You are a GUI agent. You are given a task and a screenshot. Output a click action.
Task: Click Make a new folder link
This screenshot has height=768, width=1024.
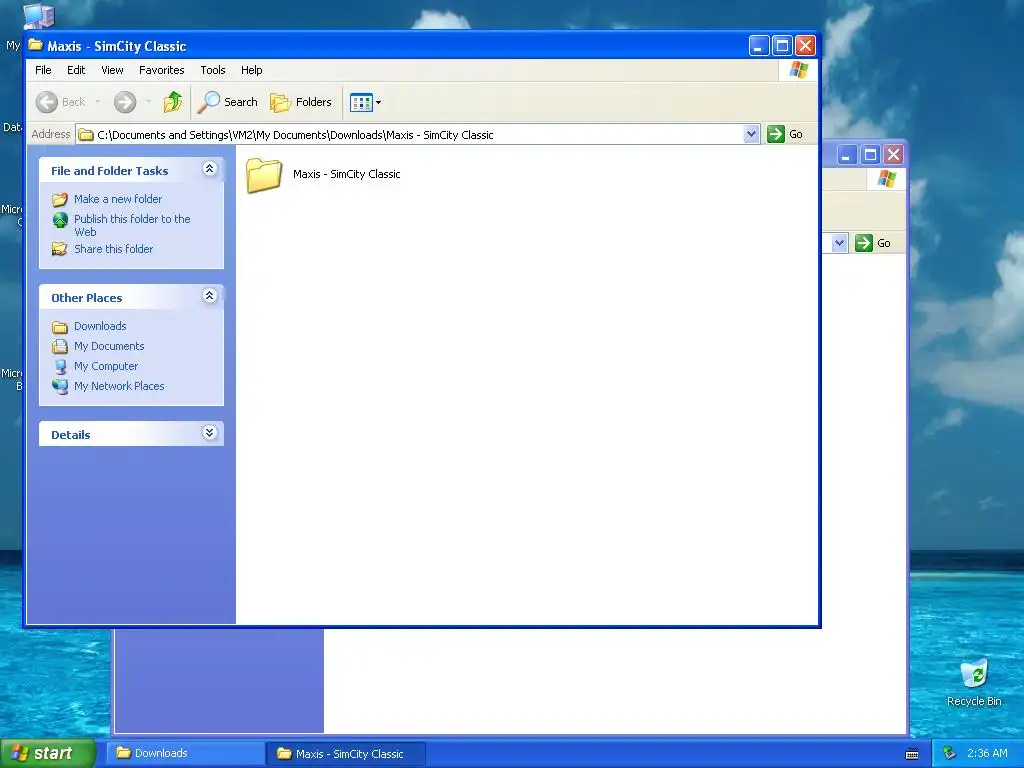[118, 199]
